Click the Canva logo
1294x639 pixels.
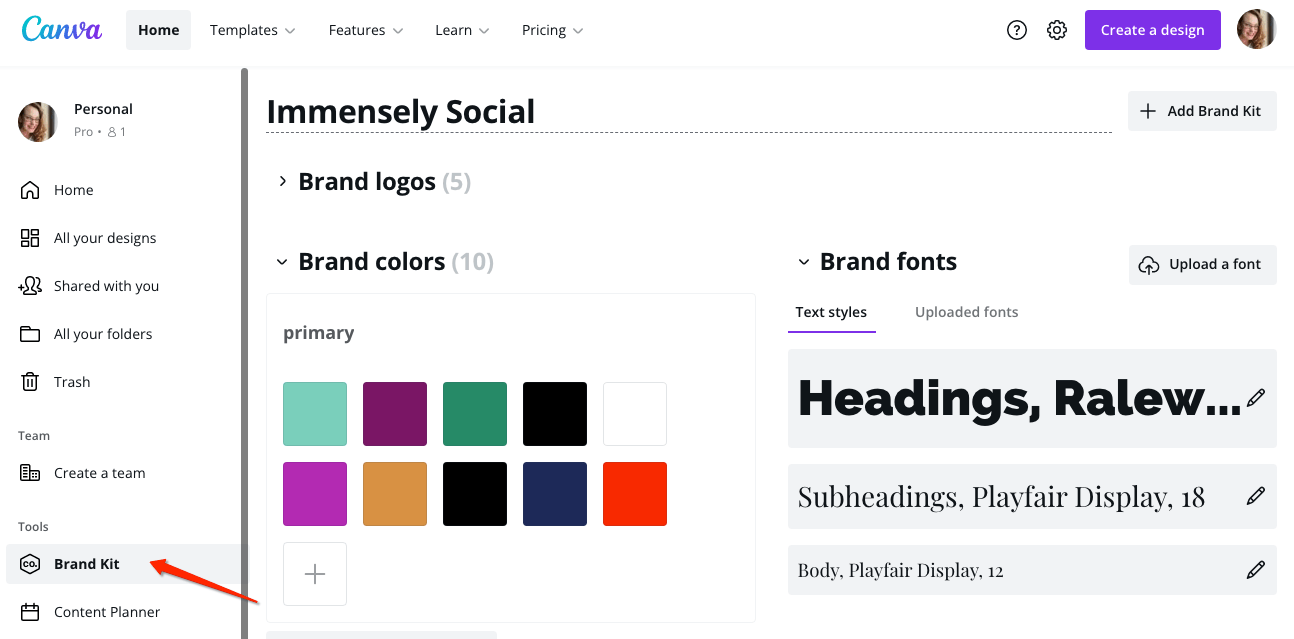point(62,29)
